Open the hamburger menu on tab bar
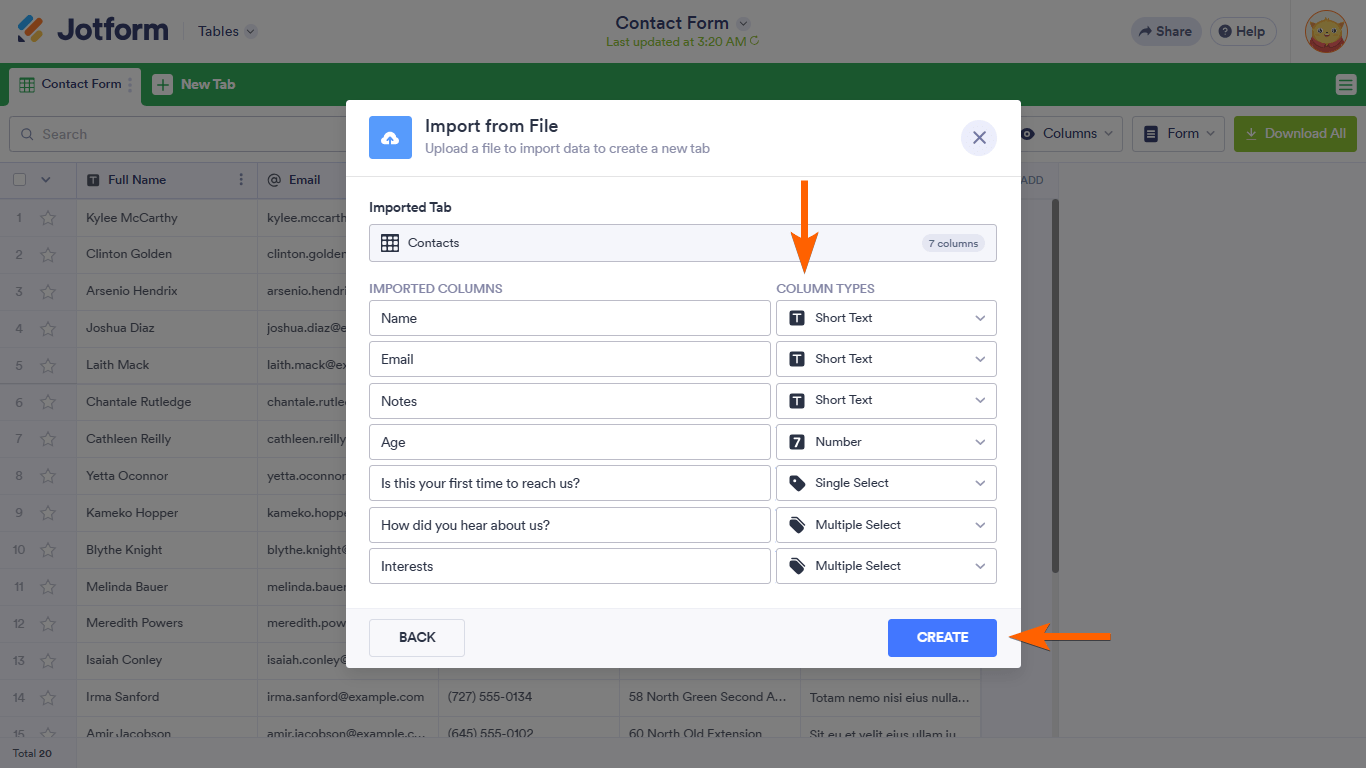Screen dimensions: 1366x768 tap(1345, 85)
